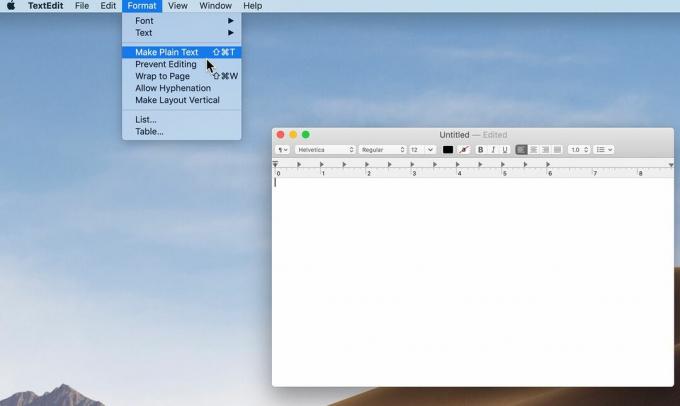Open the File menu

[82, 6]
